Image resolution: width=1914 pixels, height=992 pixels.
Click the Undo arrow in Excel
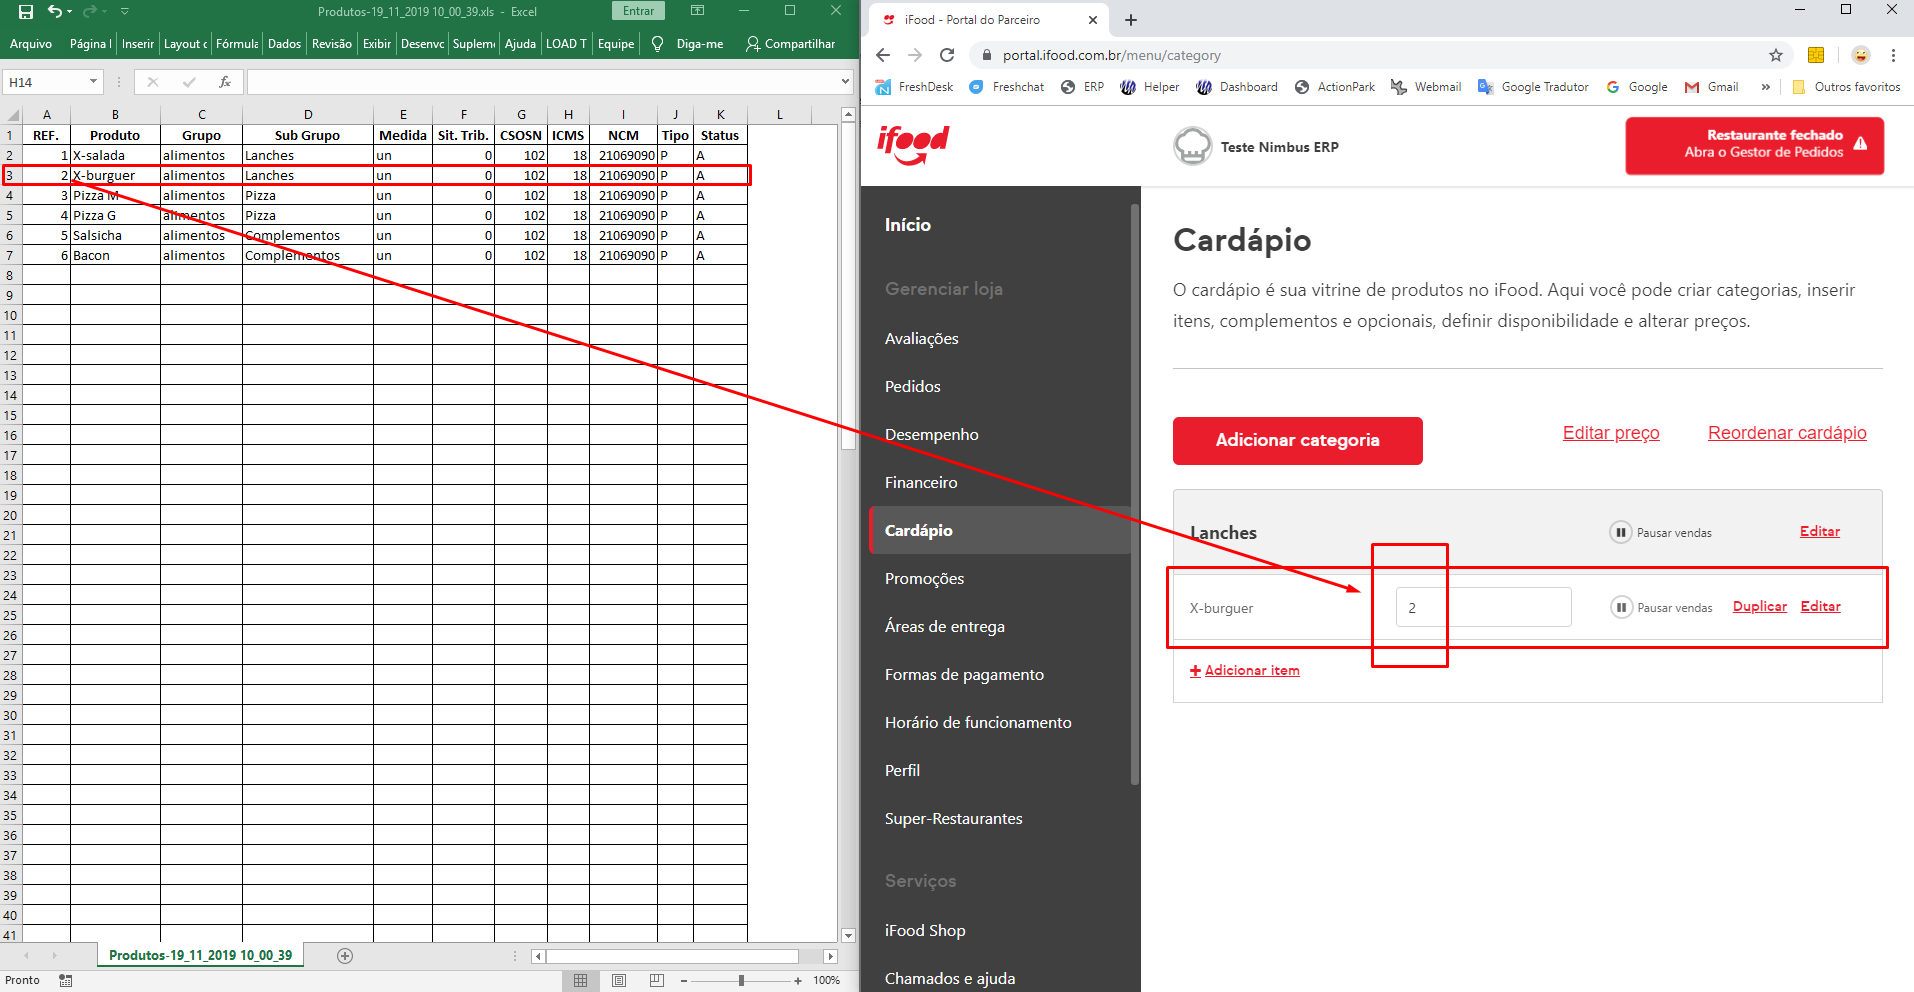coord(55,11)
